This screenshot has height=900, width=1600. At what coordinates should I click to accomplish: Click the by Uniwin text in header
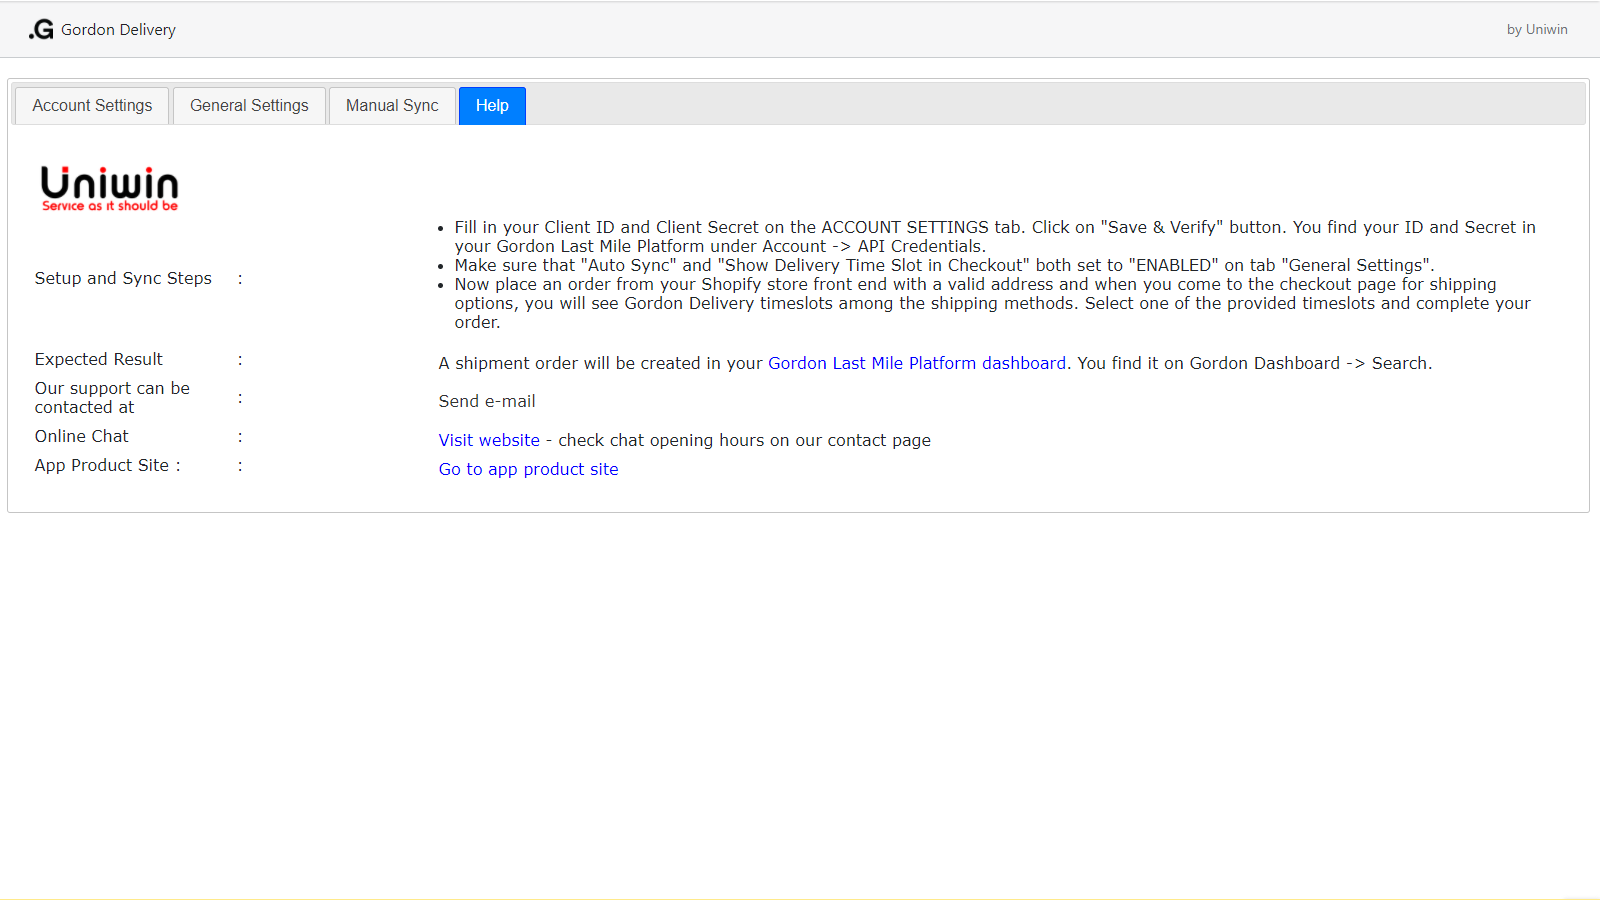point(1537,30)
